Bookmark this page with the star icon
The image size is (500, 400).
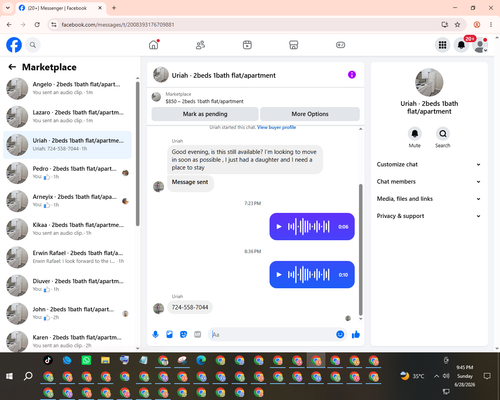(x=457, y=25)
